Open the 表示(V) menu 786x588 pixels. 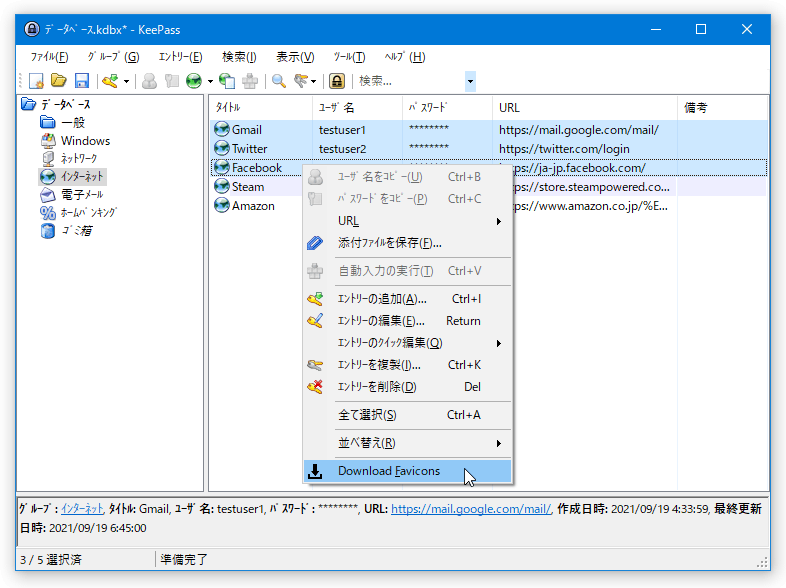coord(295,57)
